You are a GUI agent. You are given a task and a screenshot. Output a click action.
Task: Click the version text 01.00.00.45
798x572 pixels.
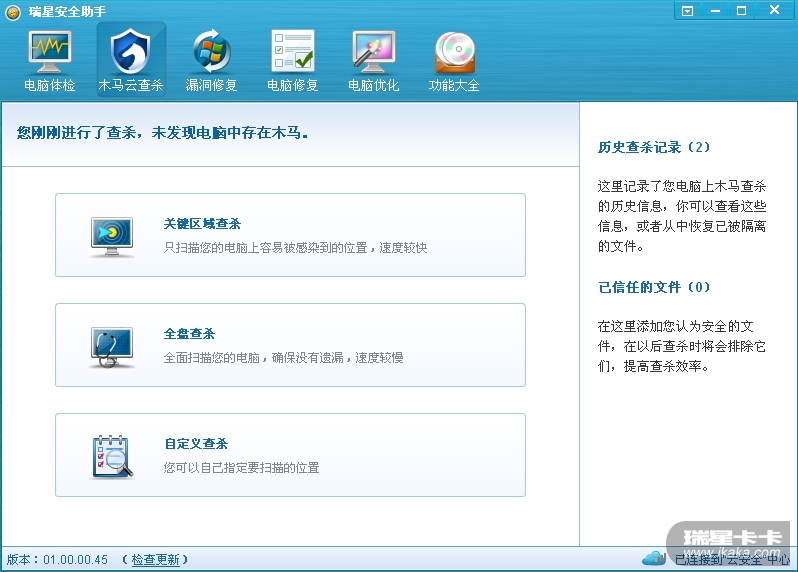click(75, 560)
